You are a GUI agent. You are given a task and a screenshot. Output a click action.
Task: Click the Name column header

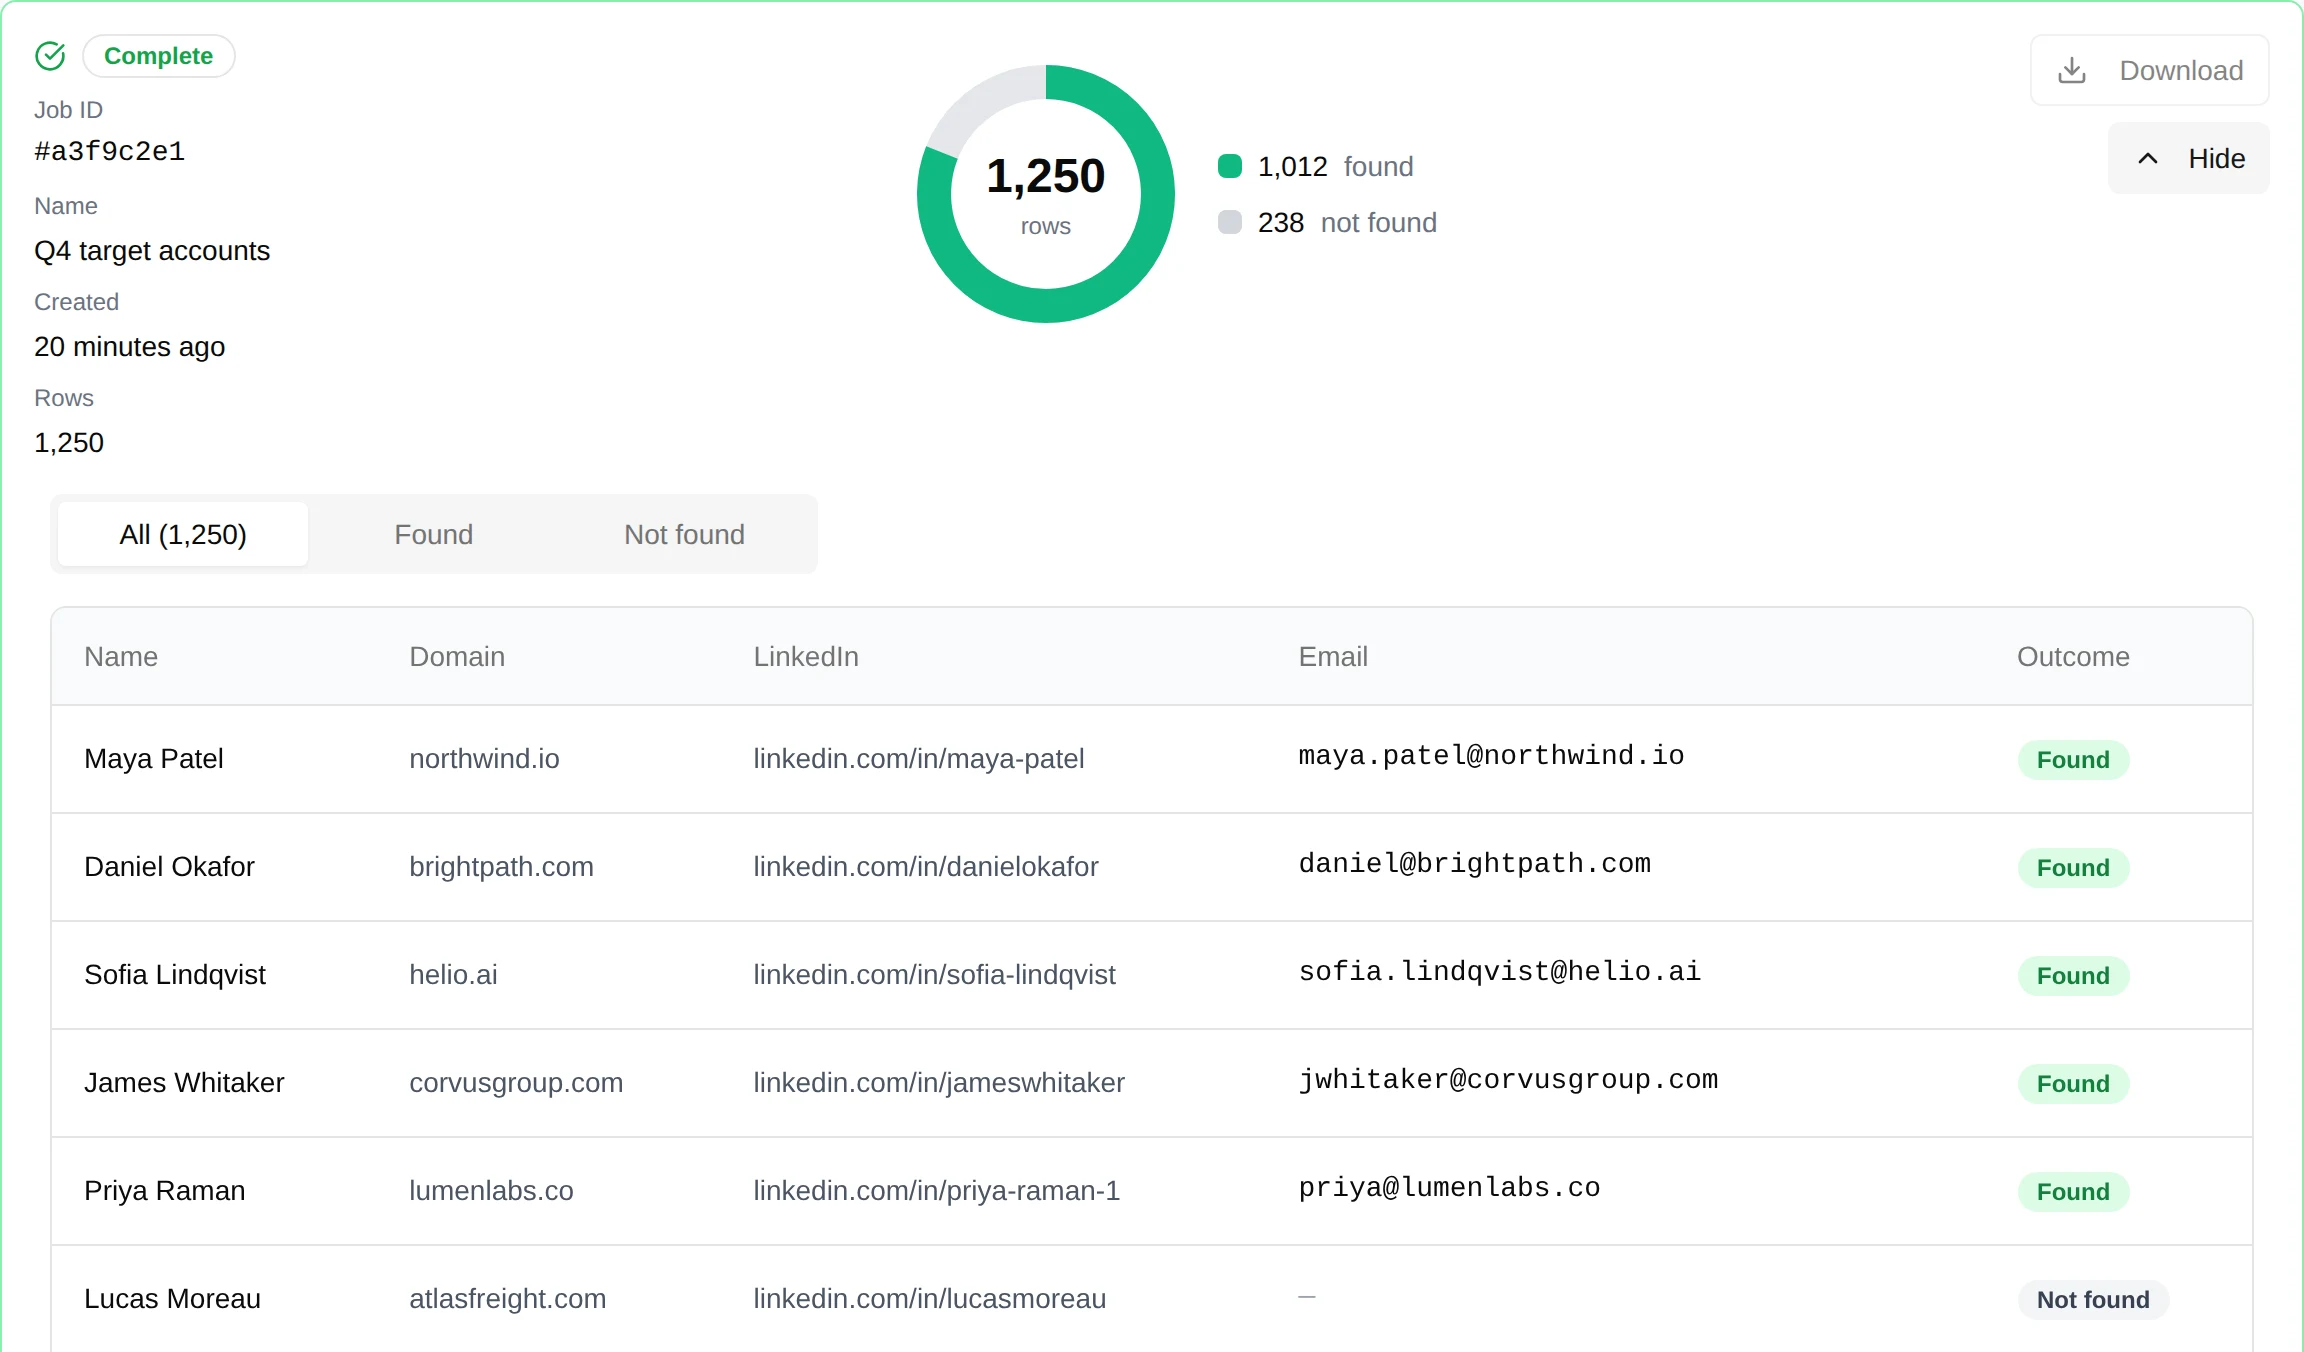click(121, 656)
